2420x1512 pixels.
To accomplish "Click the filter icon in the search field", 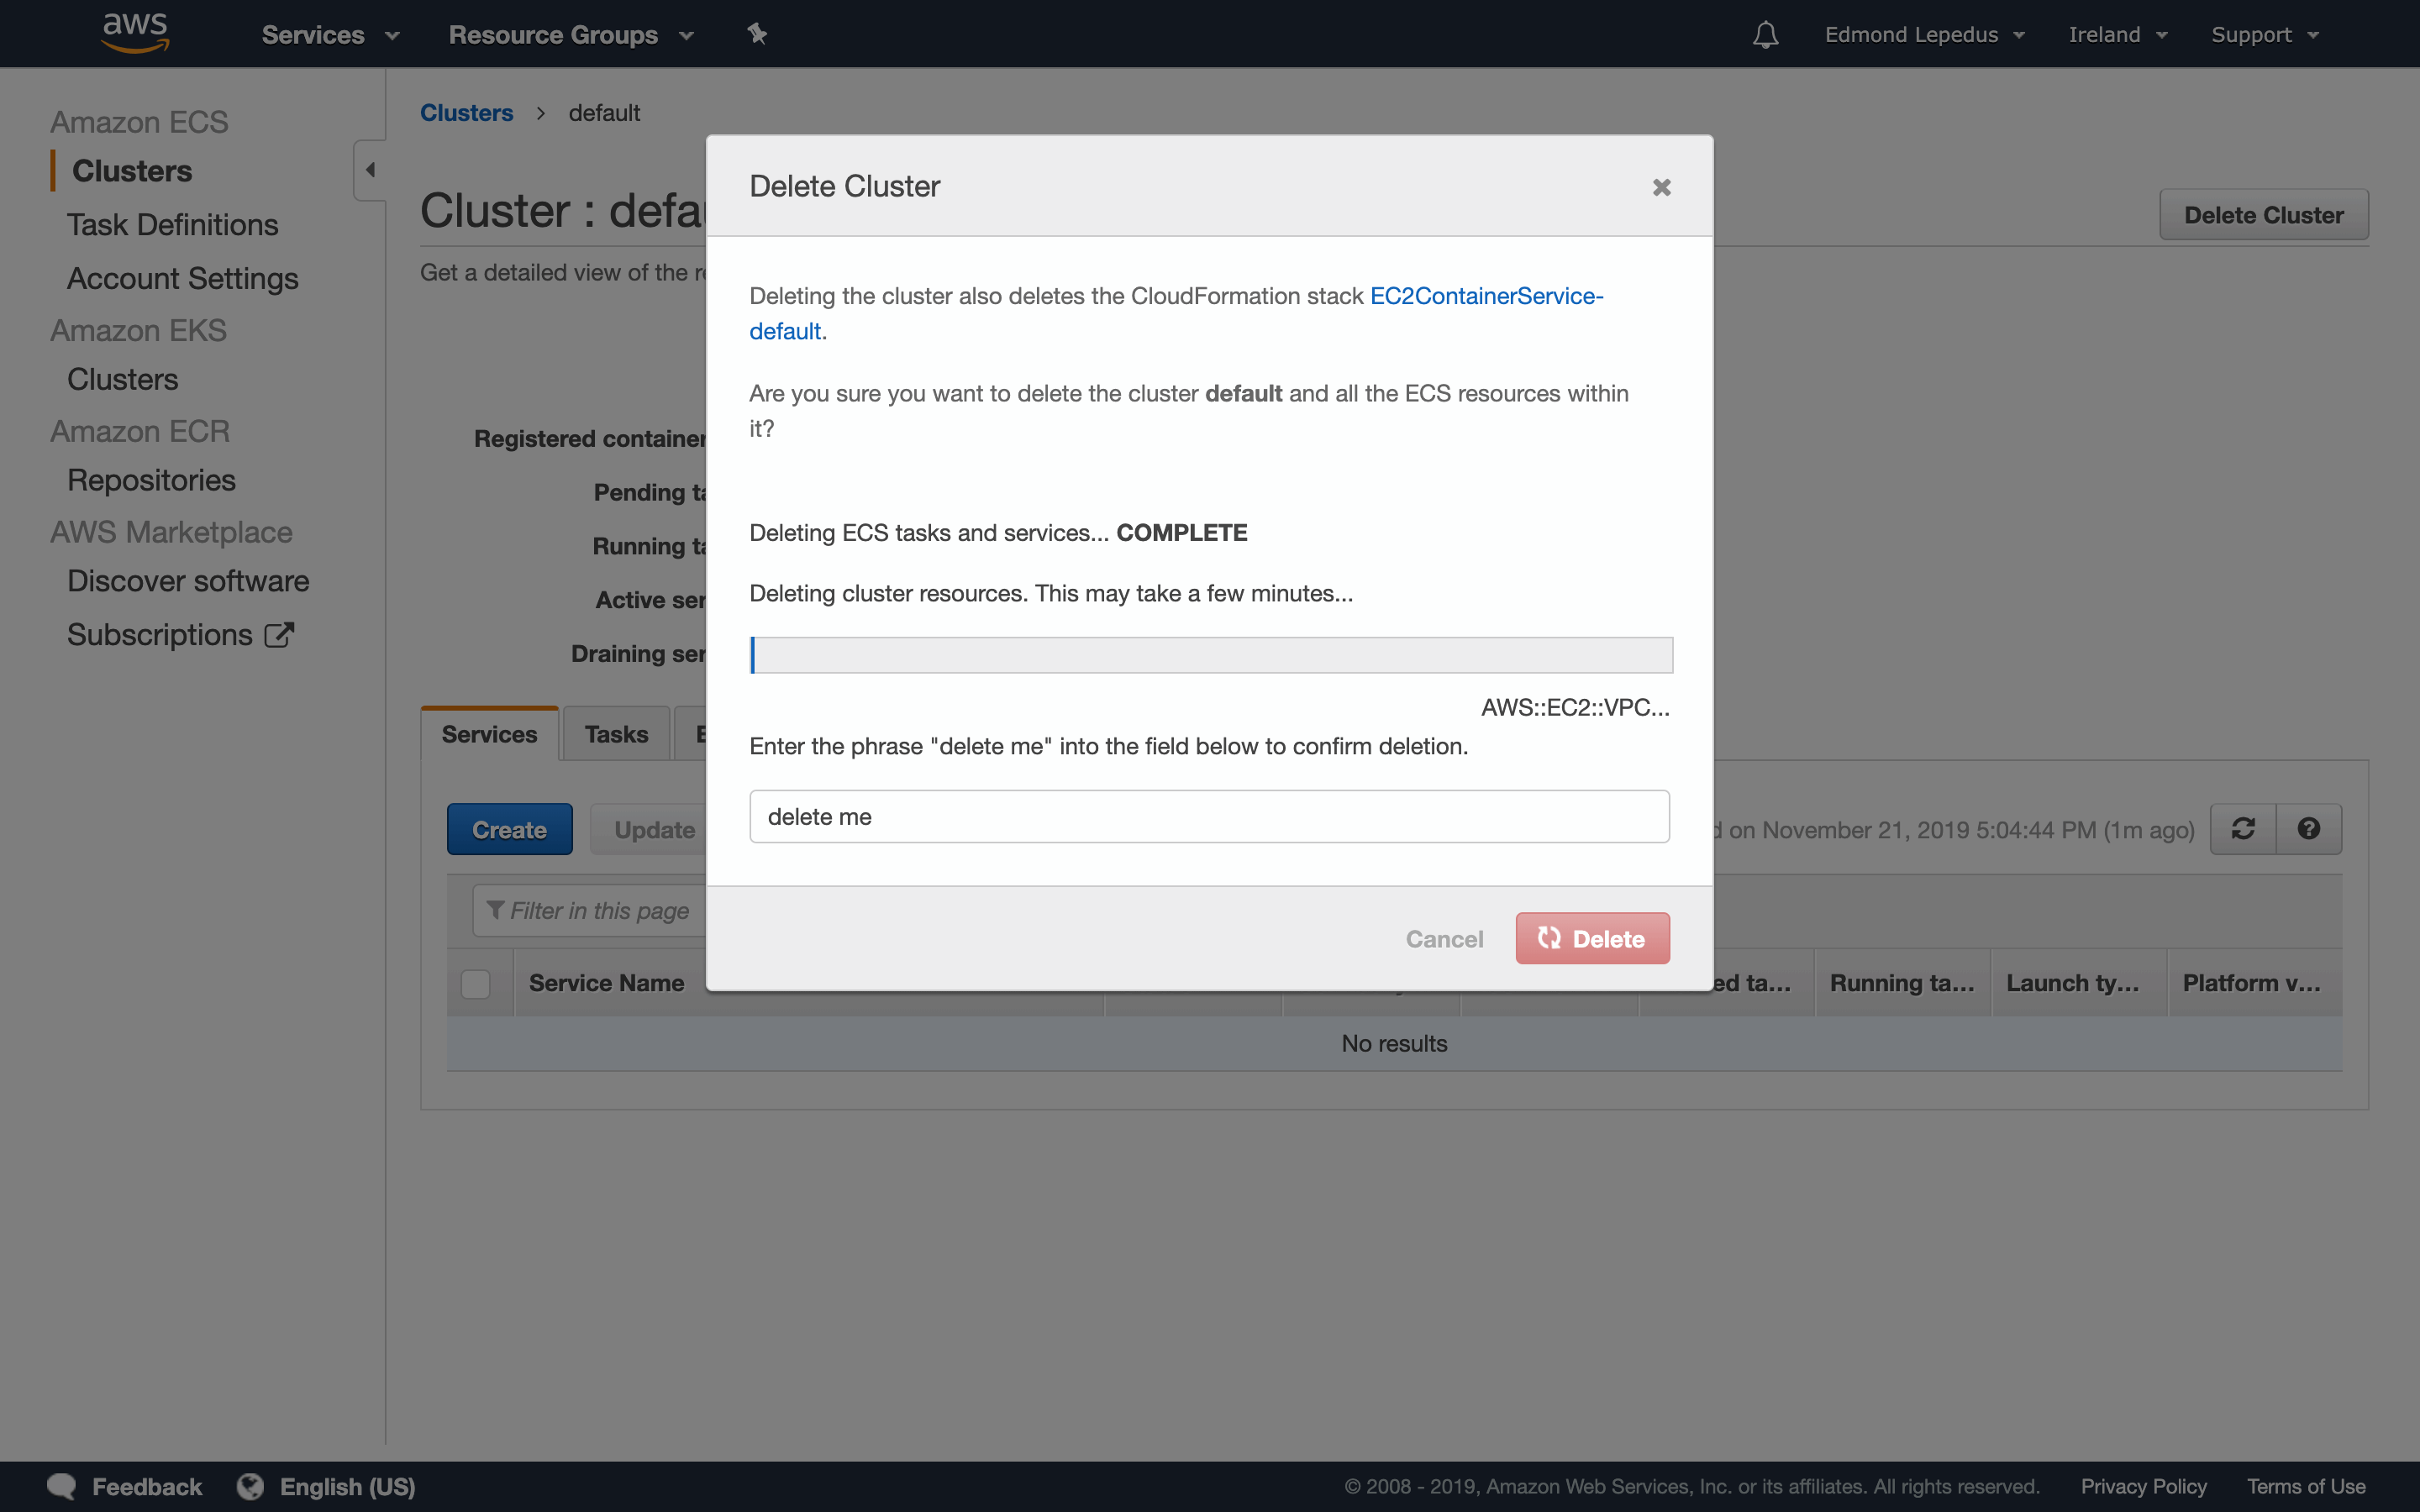I will (494, 910).
